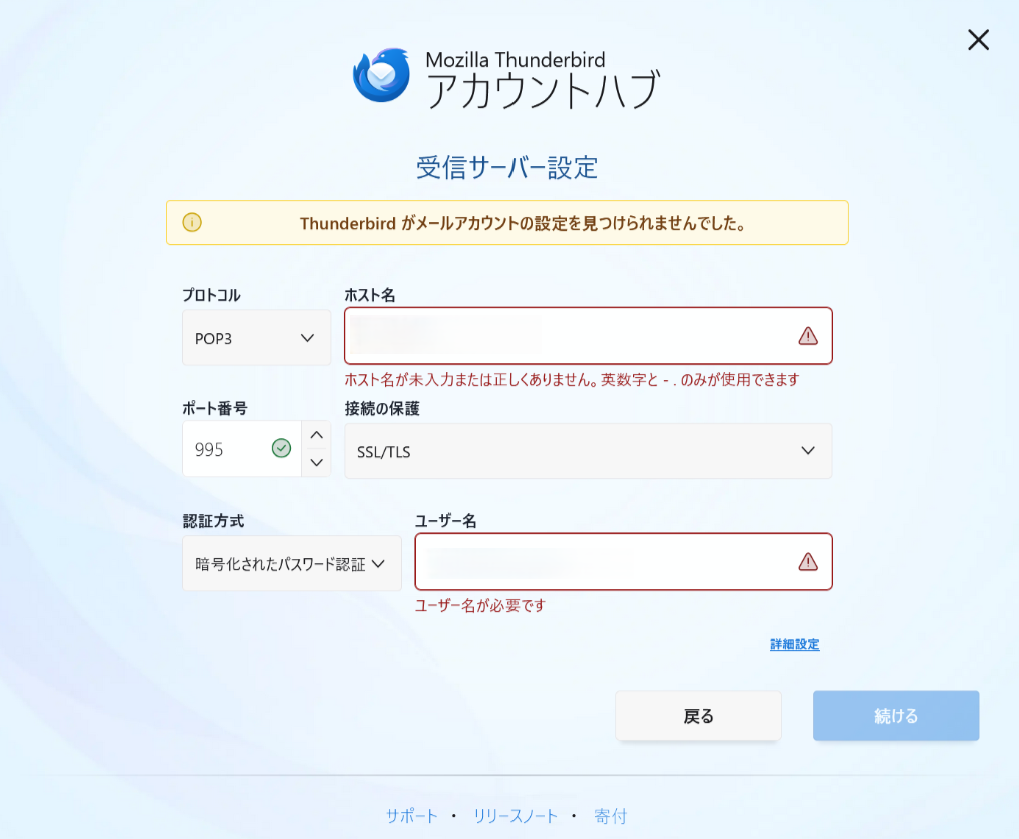Open the 寄付 donation link
The image size is (1019, 839).
point(609,815)
